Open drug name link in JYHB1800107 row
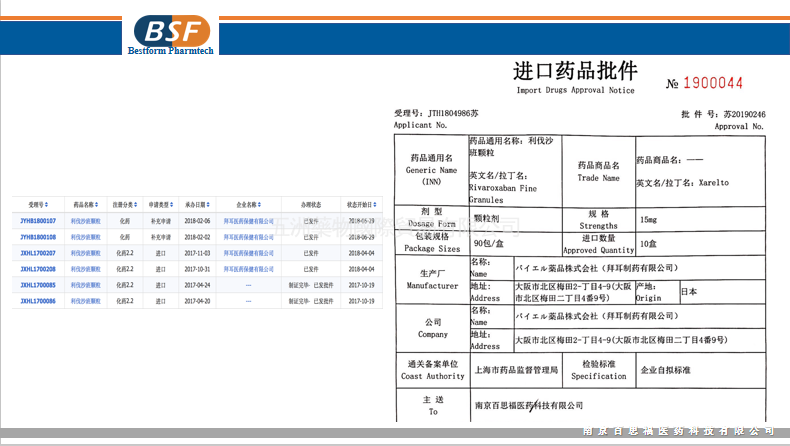790x446 pixels. [x=86, y=221]
